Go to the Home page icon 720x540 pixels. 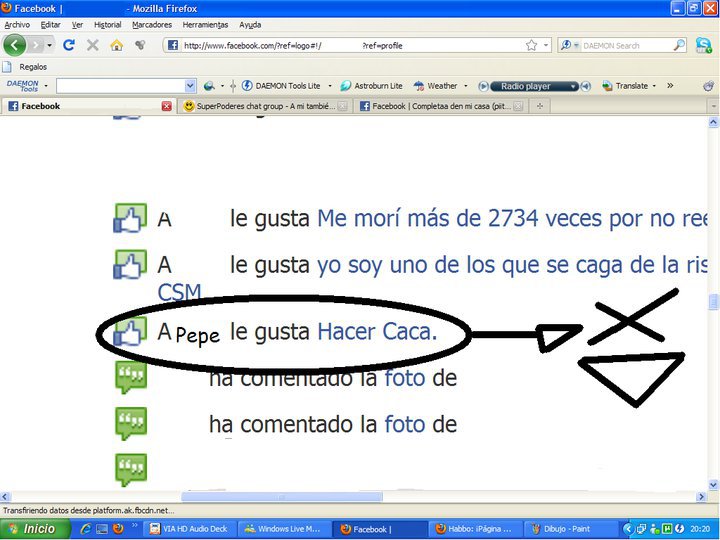click(x=117, y=45)
